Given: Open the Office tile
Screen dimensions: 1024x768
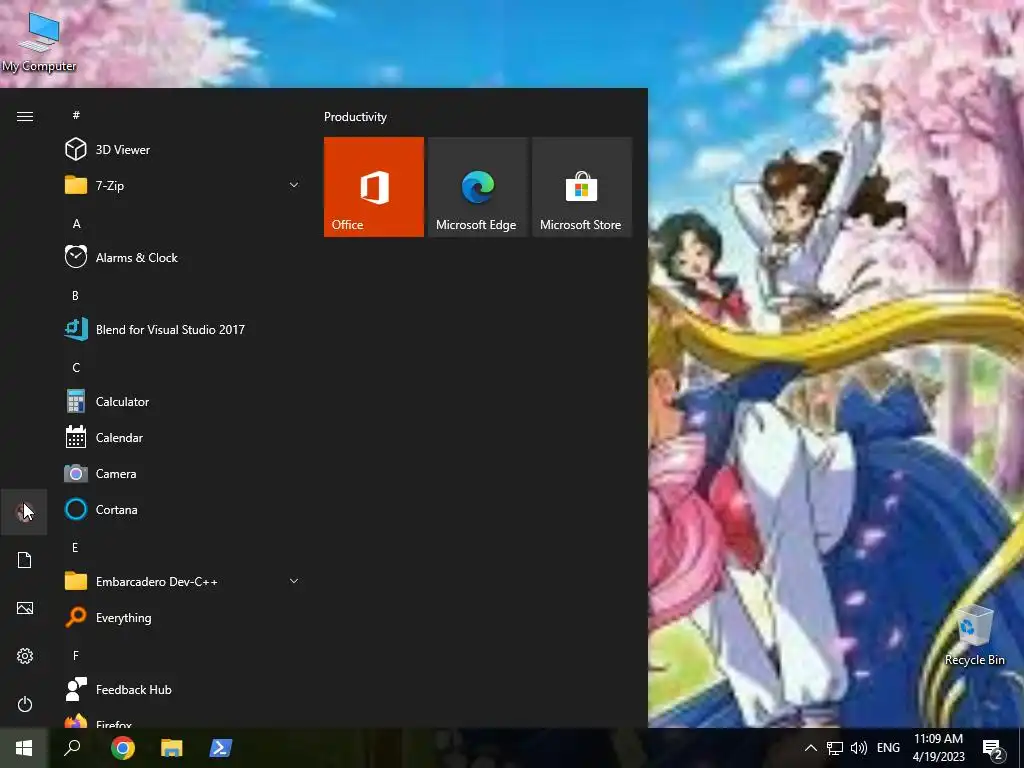Looking at the screenshot, I should 374,187.
